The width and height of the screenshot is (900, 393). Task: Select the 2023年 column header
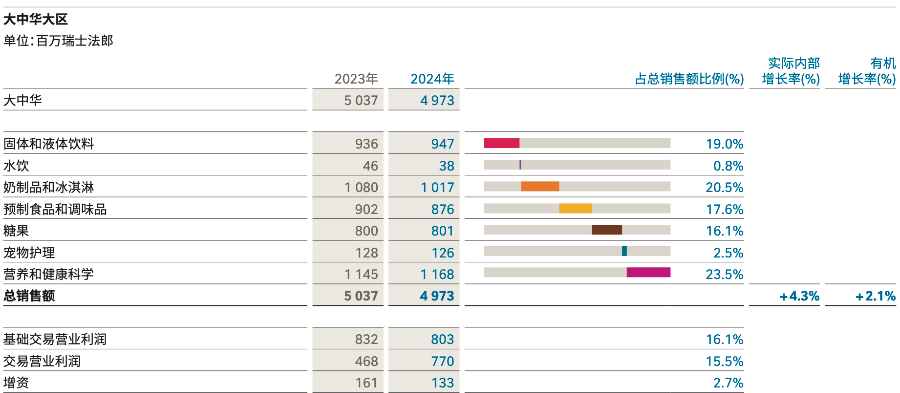point(356,79)
